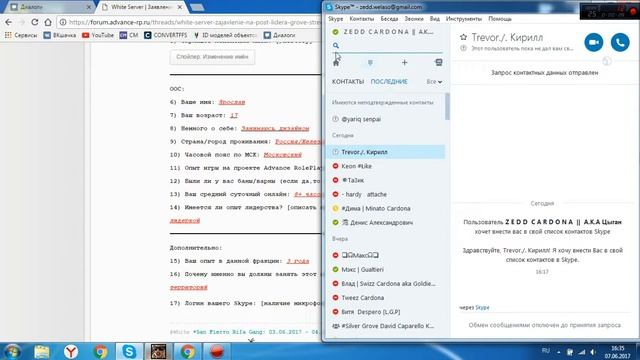Open the ID моделей объектов bookmark
This screenshot has width=640, height=360.
(225, 35)
